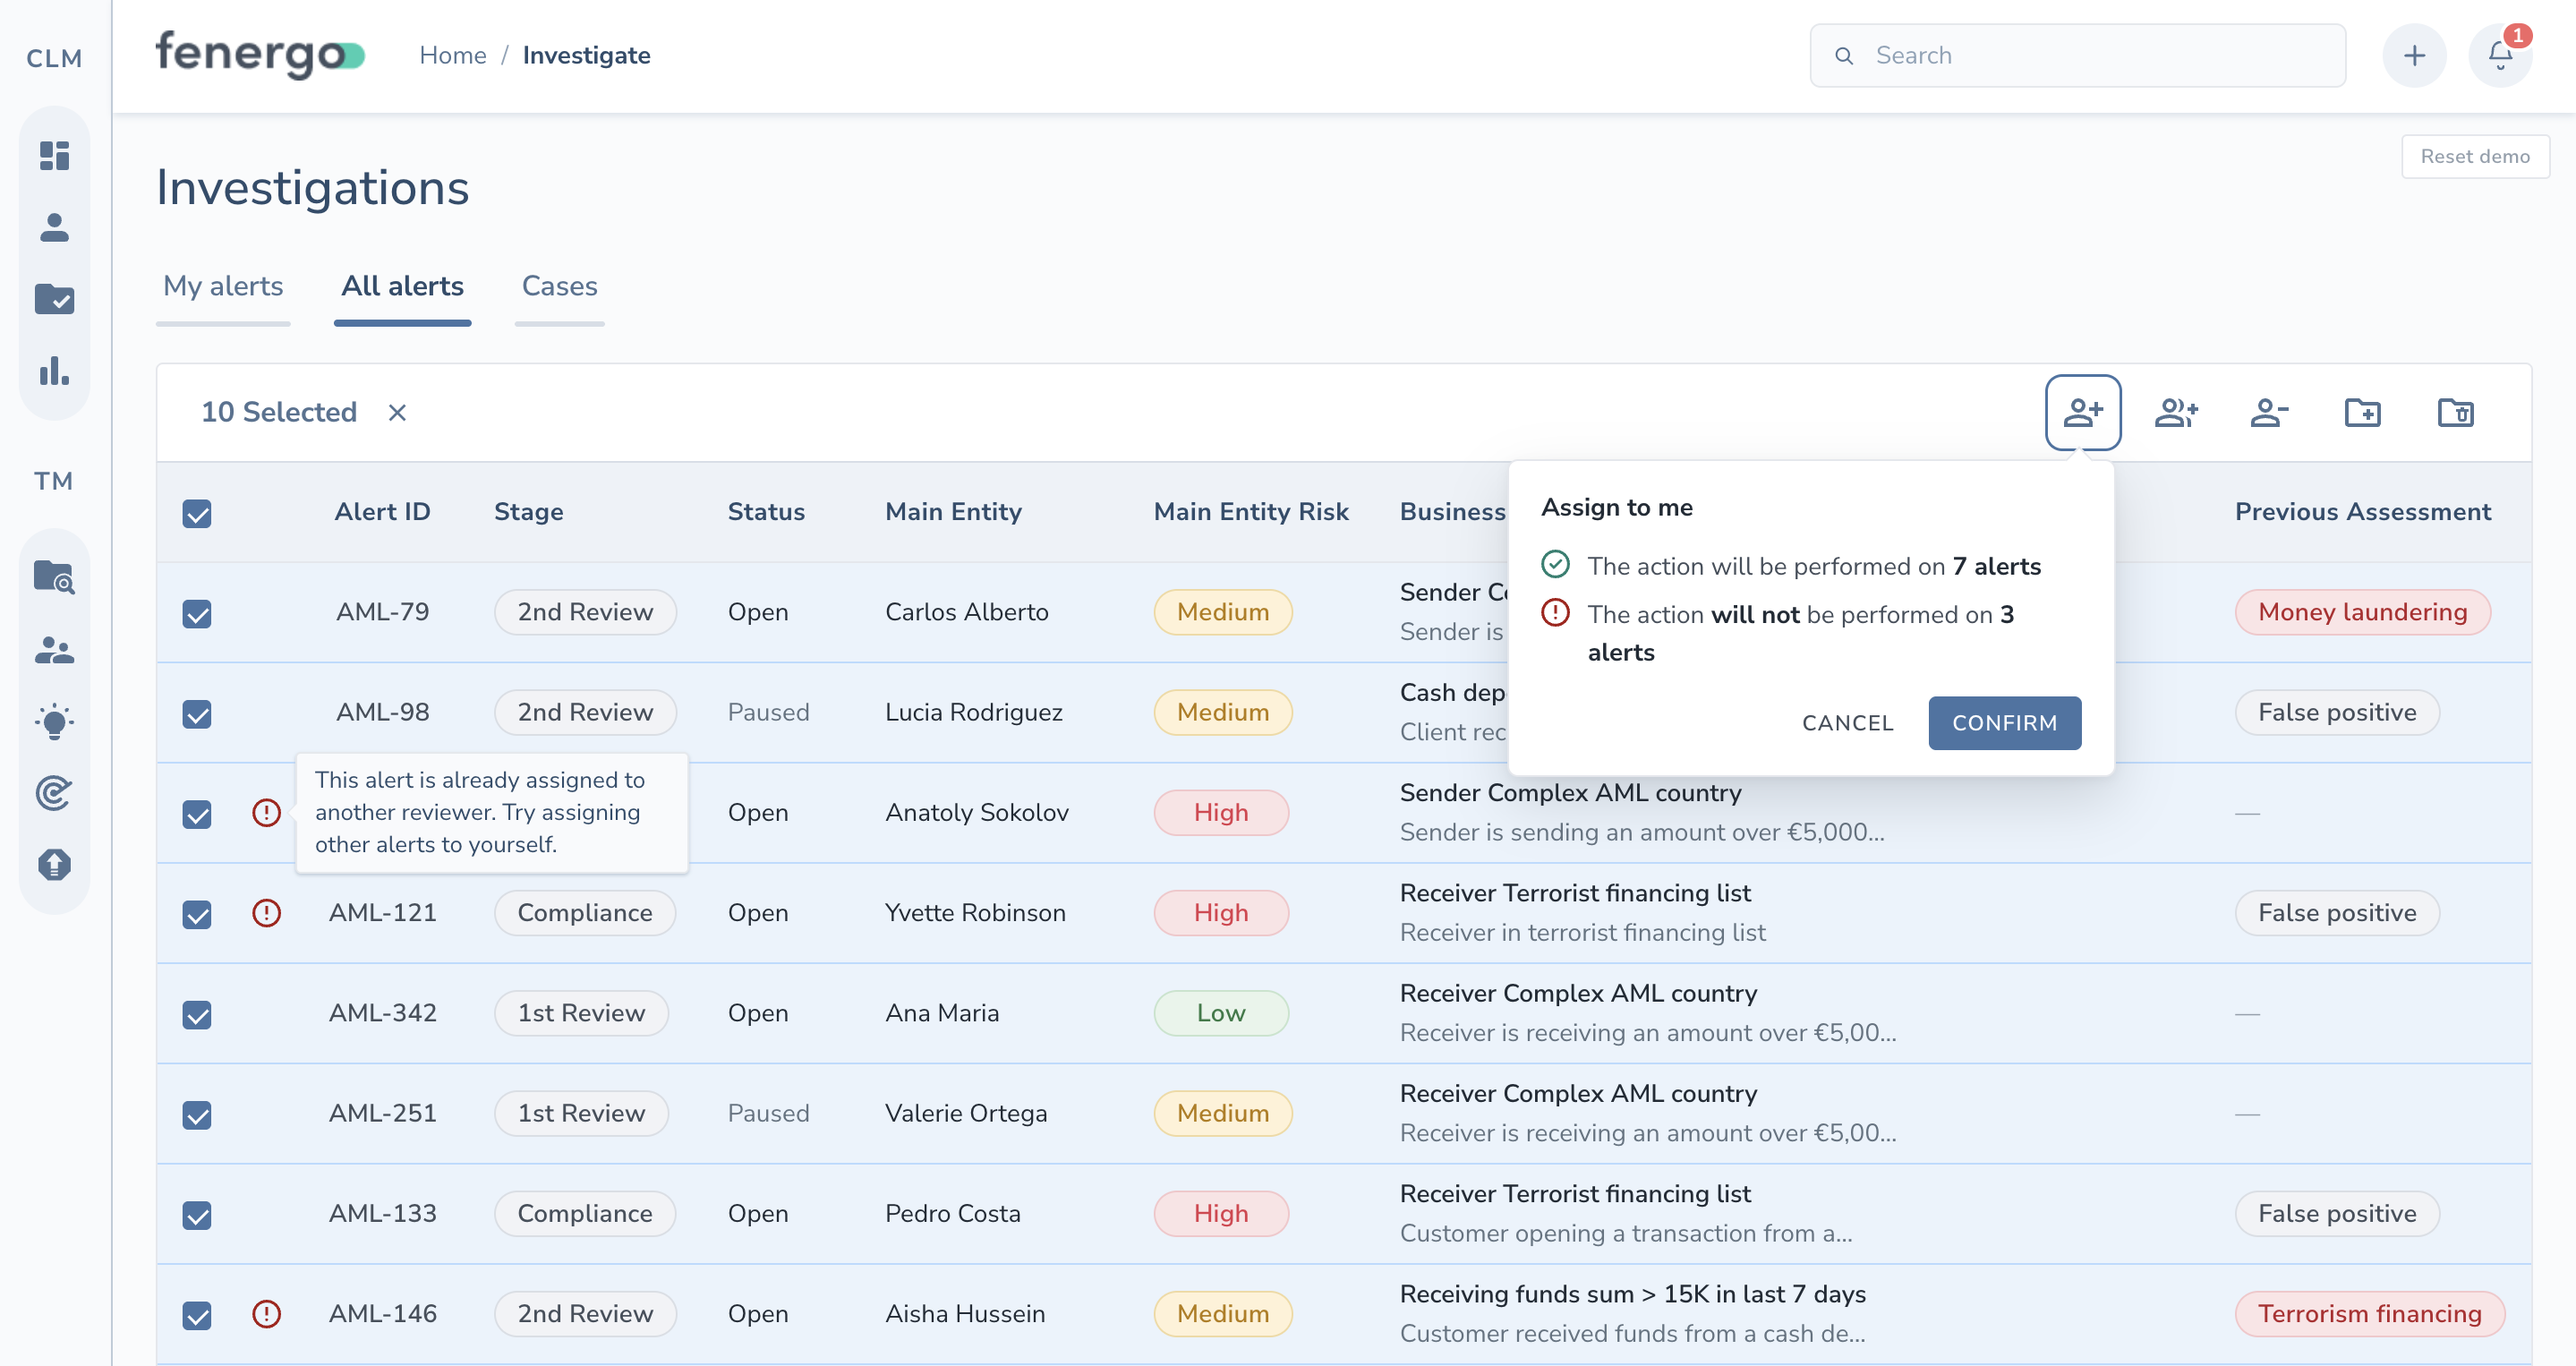Viewport: 2576px width, 1366px height.
Task: Click warning icon on AML-146 row
Action: pyautogui.click(x=266, y=1313)
